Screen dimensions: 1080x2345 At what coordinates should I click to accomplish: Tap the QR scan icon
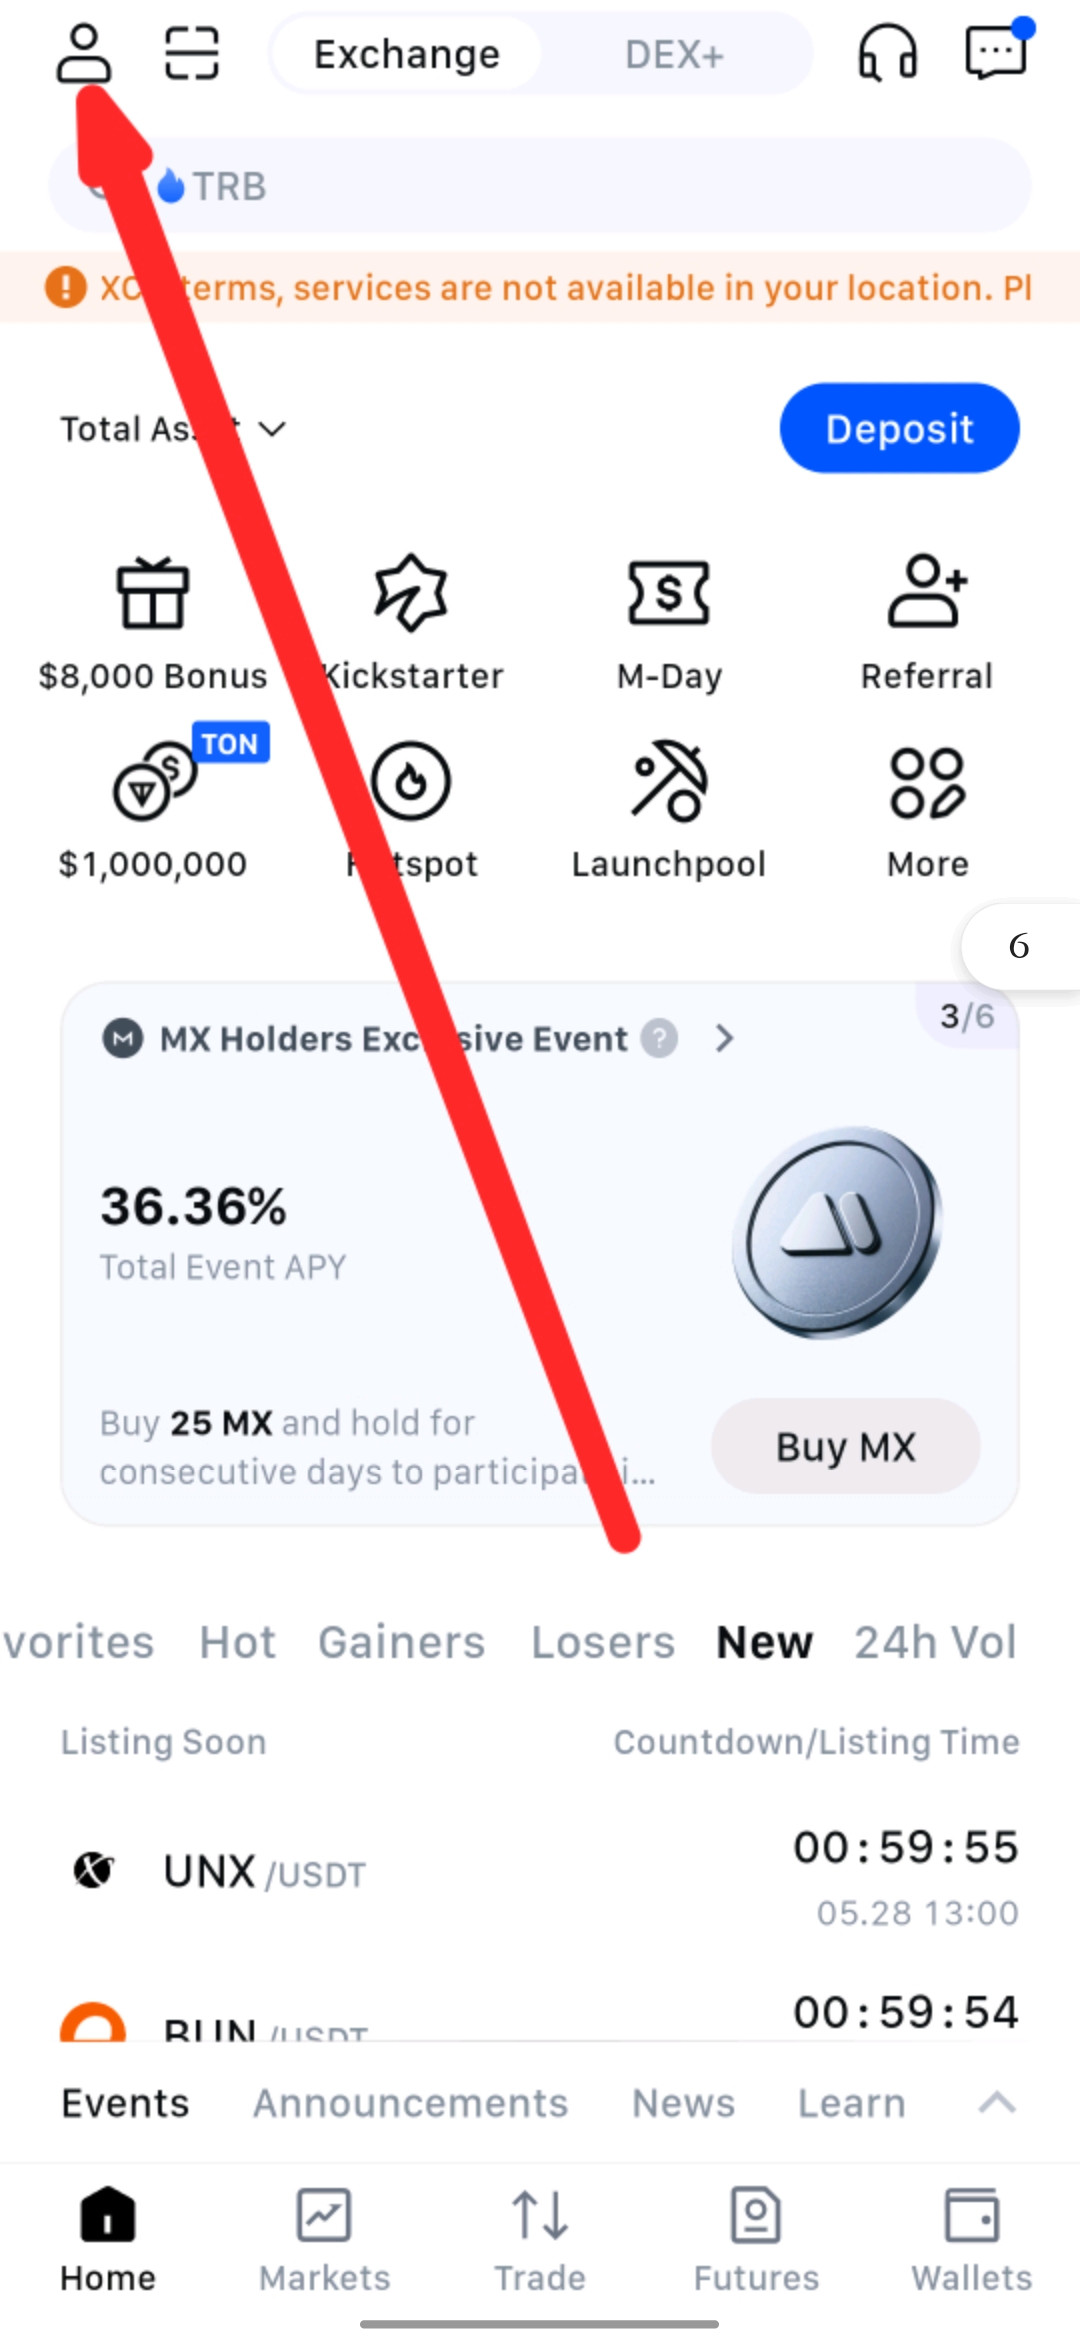191,54
